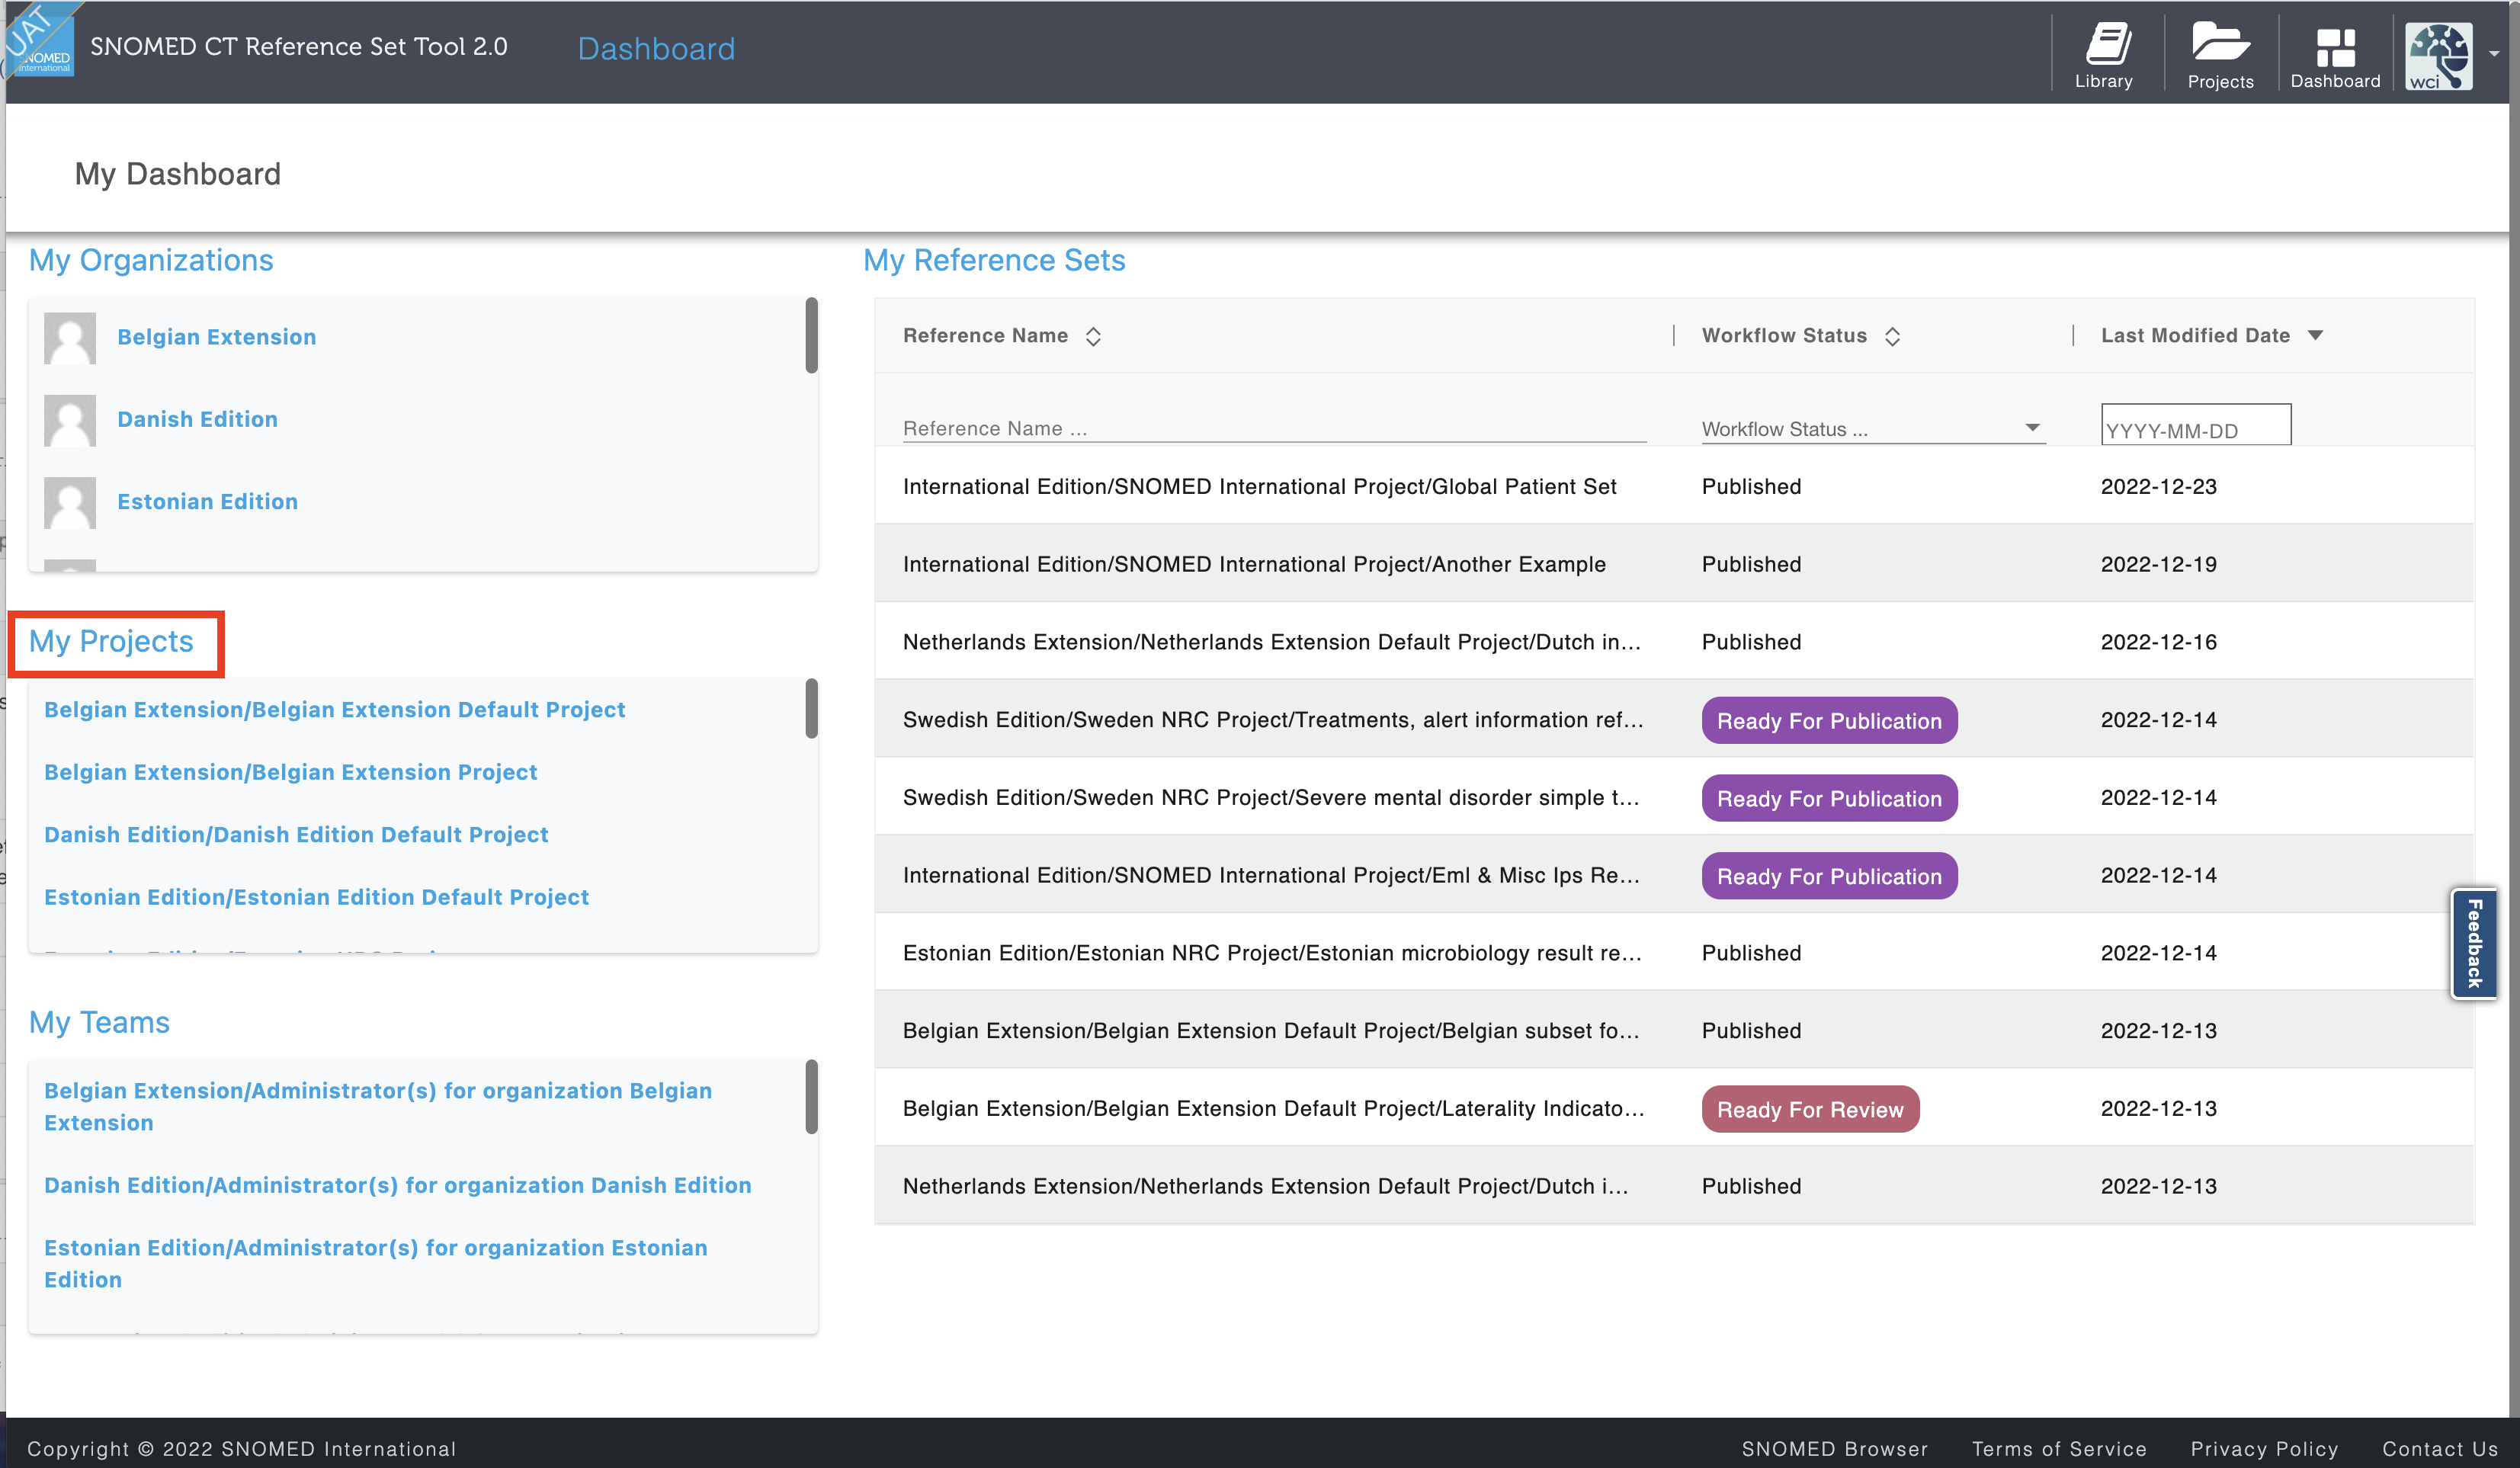Click the My Reference Sets heading

coord(994,260)
